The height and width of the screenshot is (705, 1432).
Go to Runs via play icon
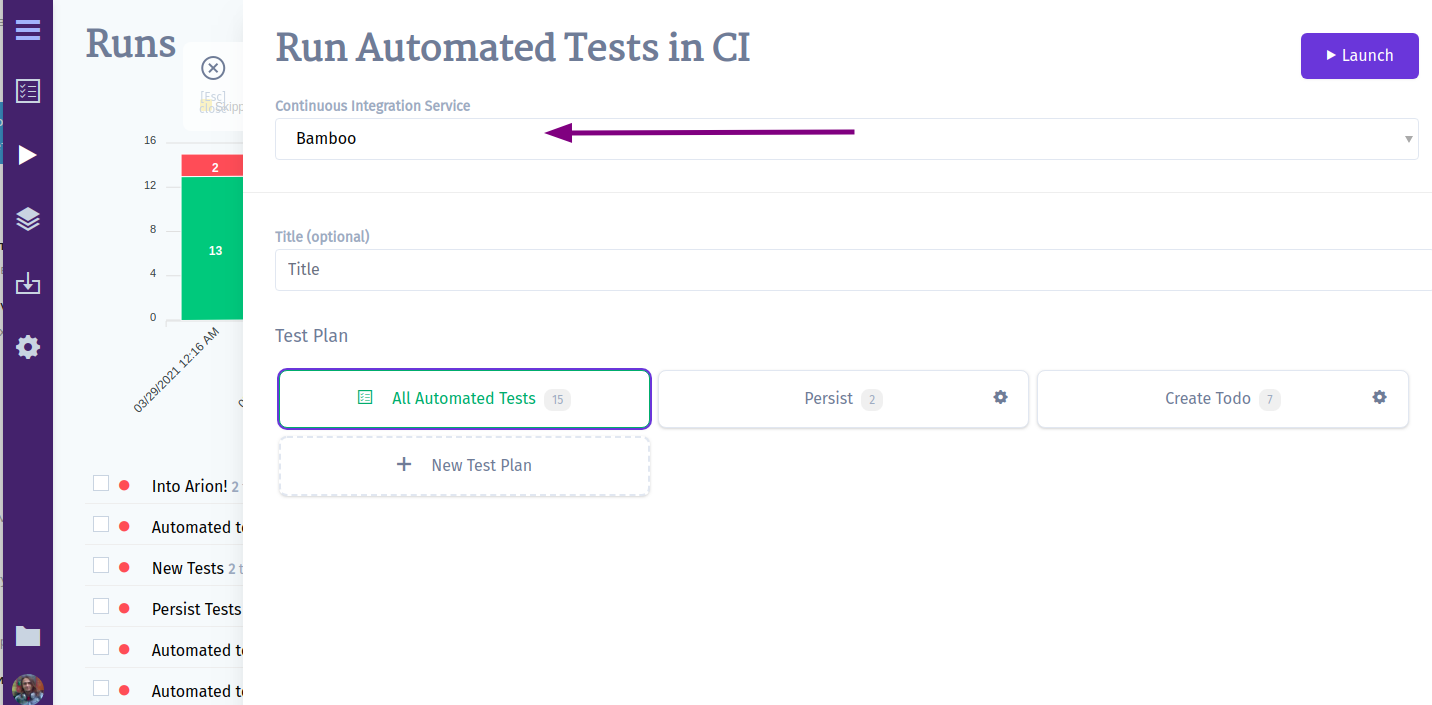pos(28,155)
